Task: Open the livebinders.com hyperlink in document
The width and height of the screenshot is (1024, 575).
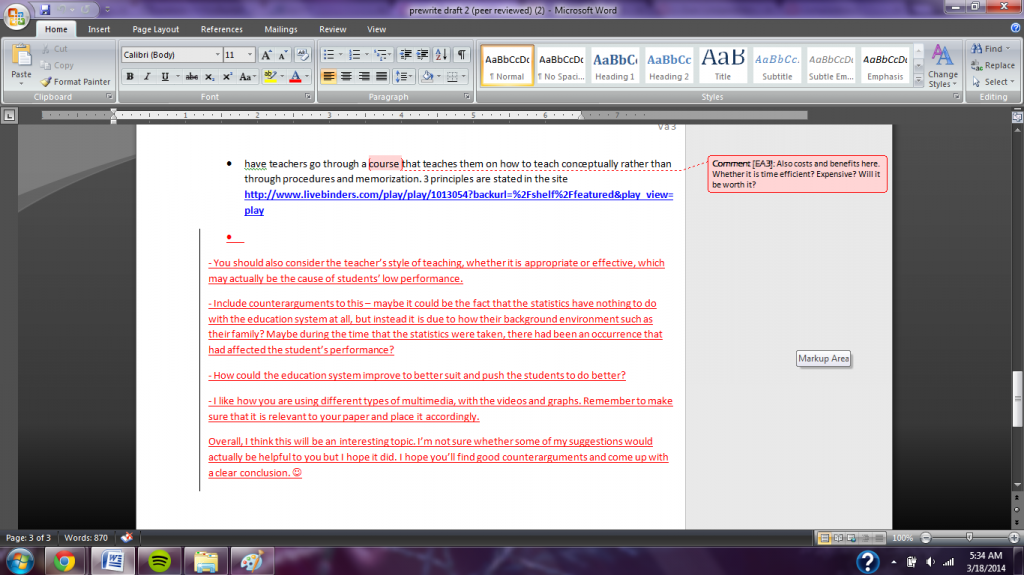Action: [458, 194]
